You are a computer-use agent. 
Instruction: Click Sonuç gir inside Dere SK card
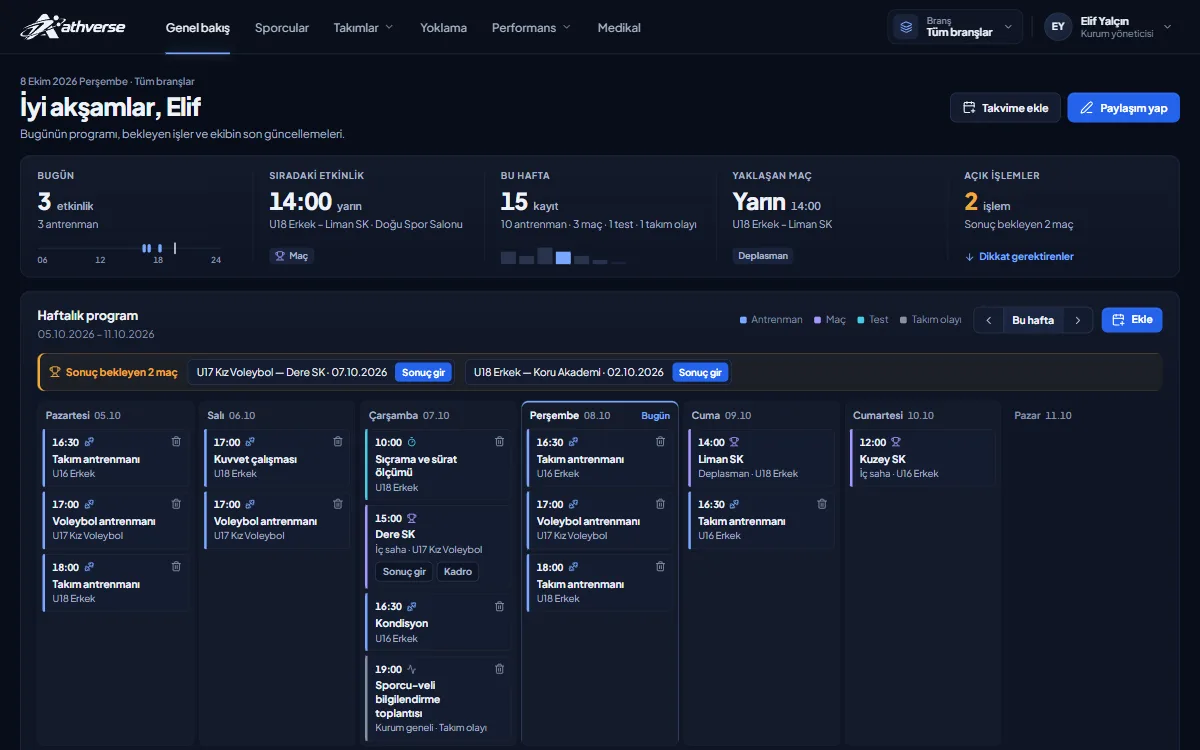tap(405, 572)
